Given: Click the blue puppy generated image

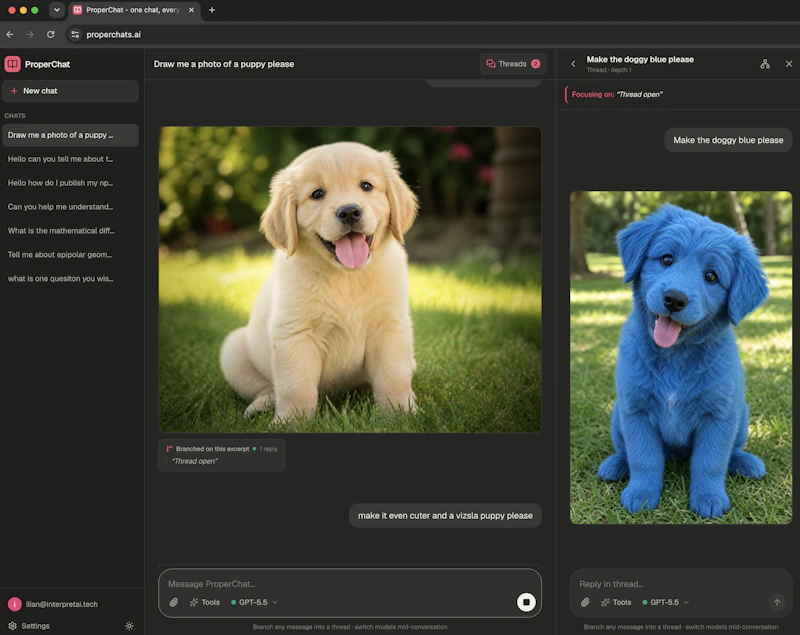Looking at the screenshot, I should point(681,358).
